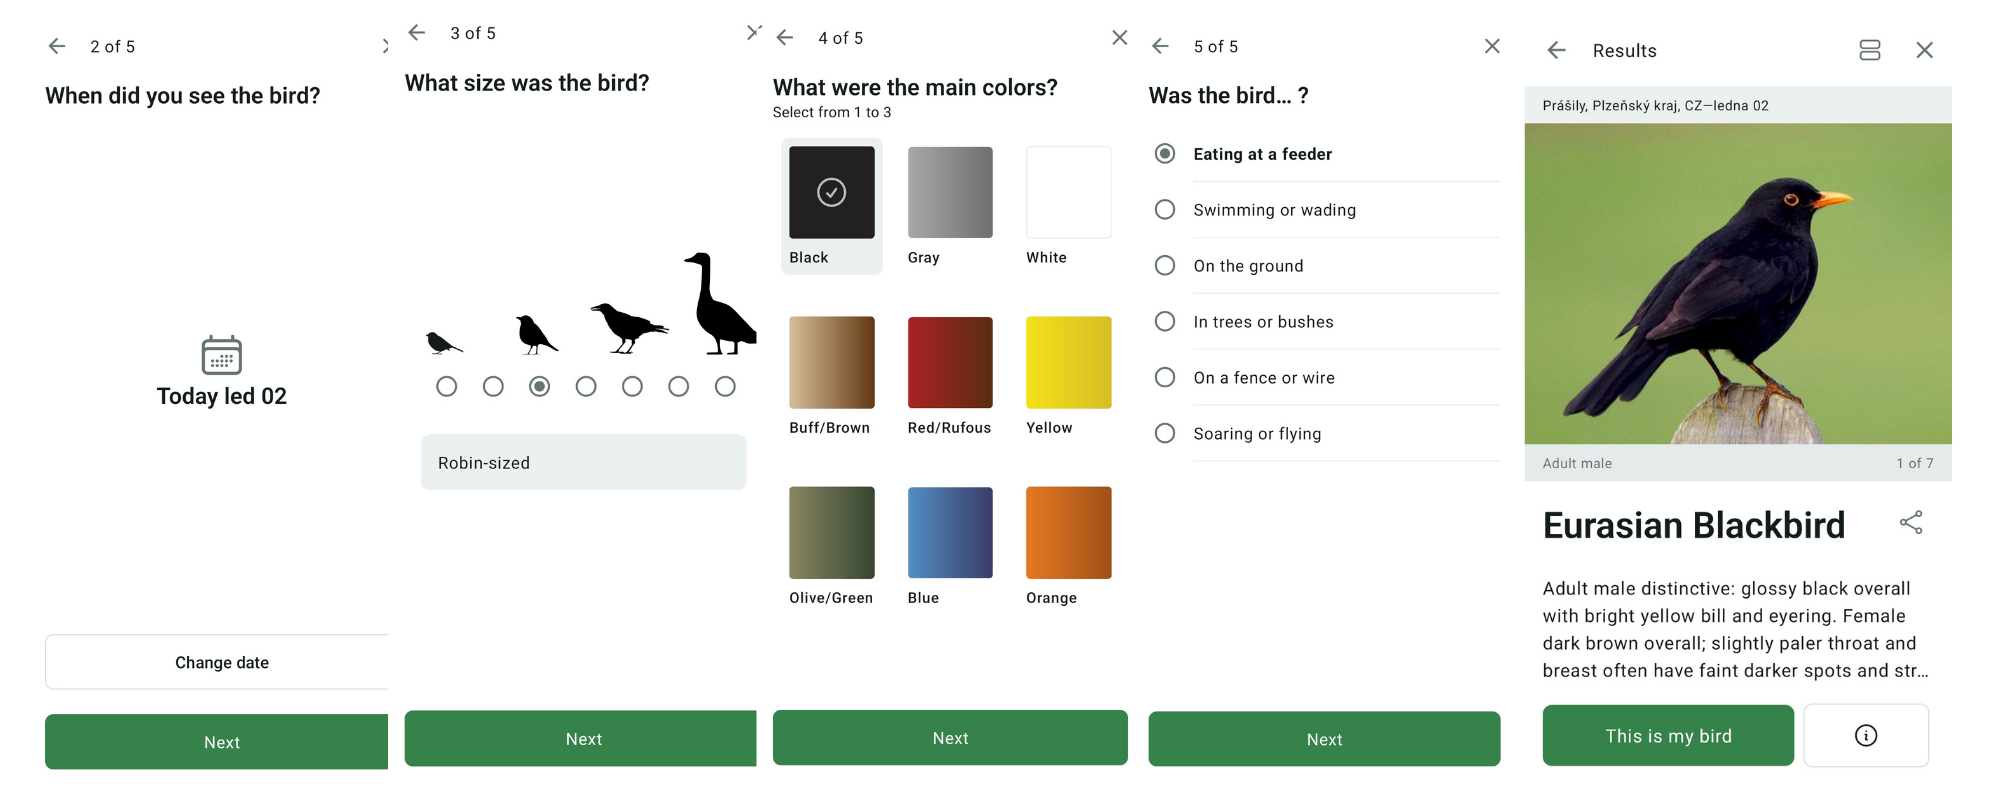The image size is (2000, 790).
Task: Go back using the arrow on Results screen
Action: (x=1556, y=50)
